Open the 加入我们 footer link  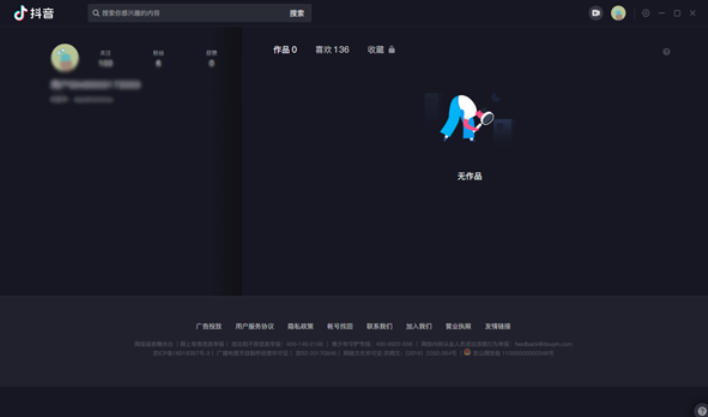[x=419, y=326]
